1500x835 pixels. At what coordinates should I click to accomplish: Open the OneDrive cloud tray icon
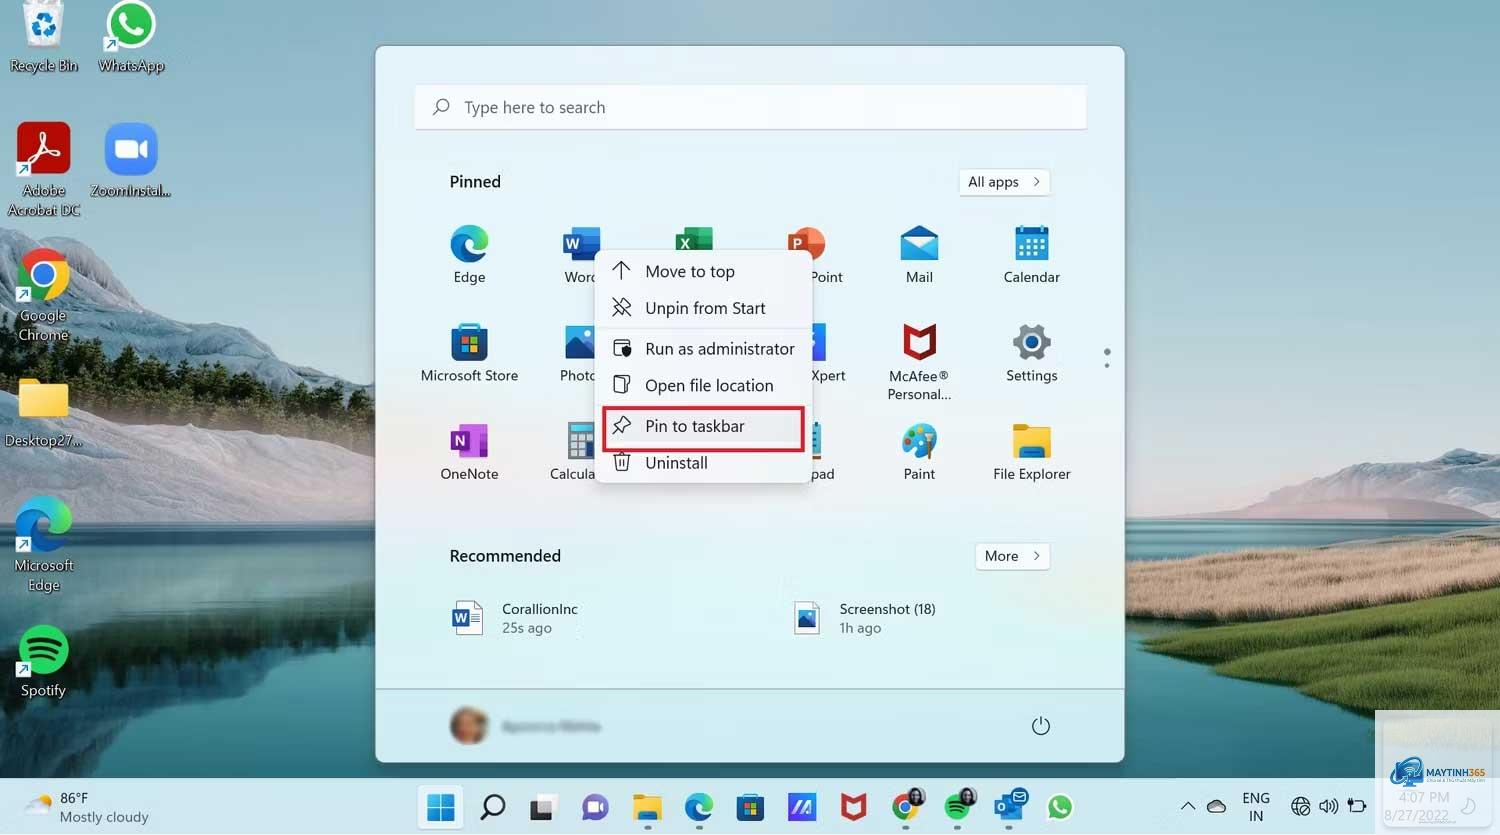point(1216,806)
